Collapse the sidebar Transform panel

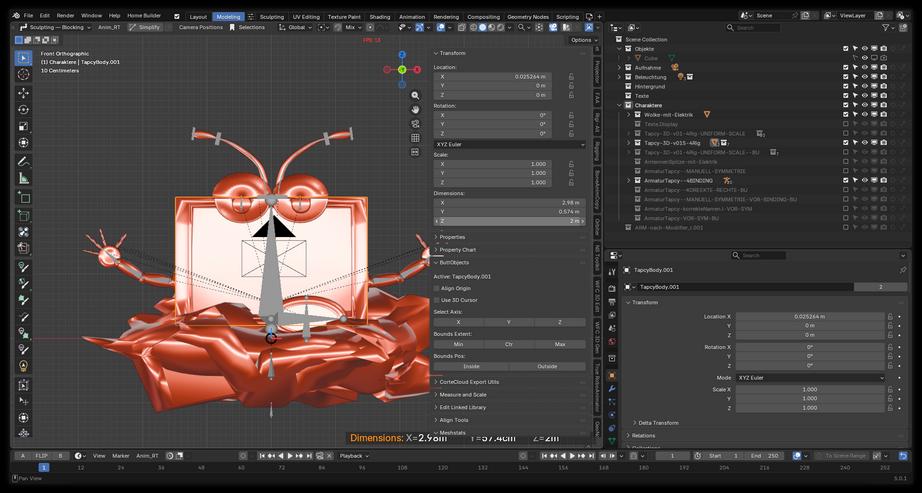450,54
